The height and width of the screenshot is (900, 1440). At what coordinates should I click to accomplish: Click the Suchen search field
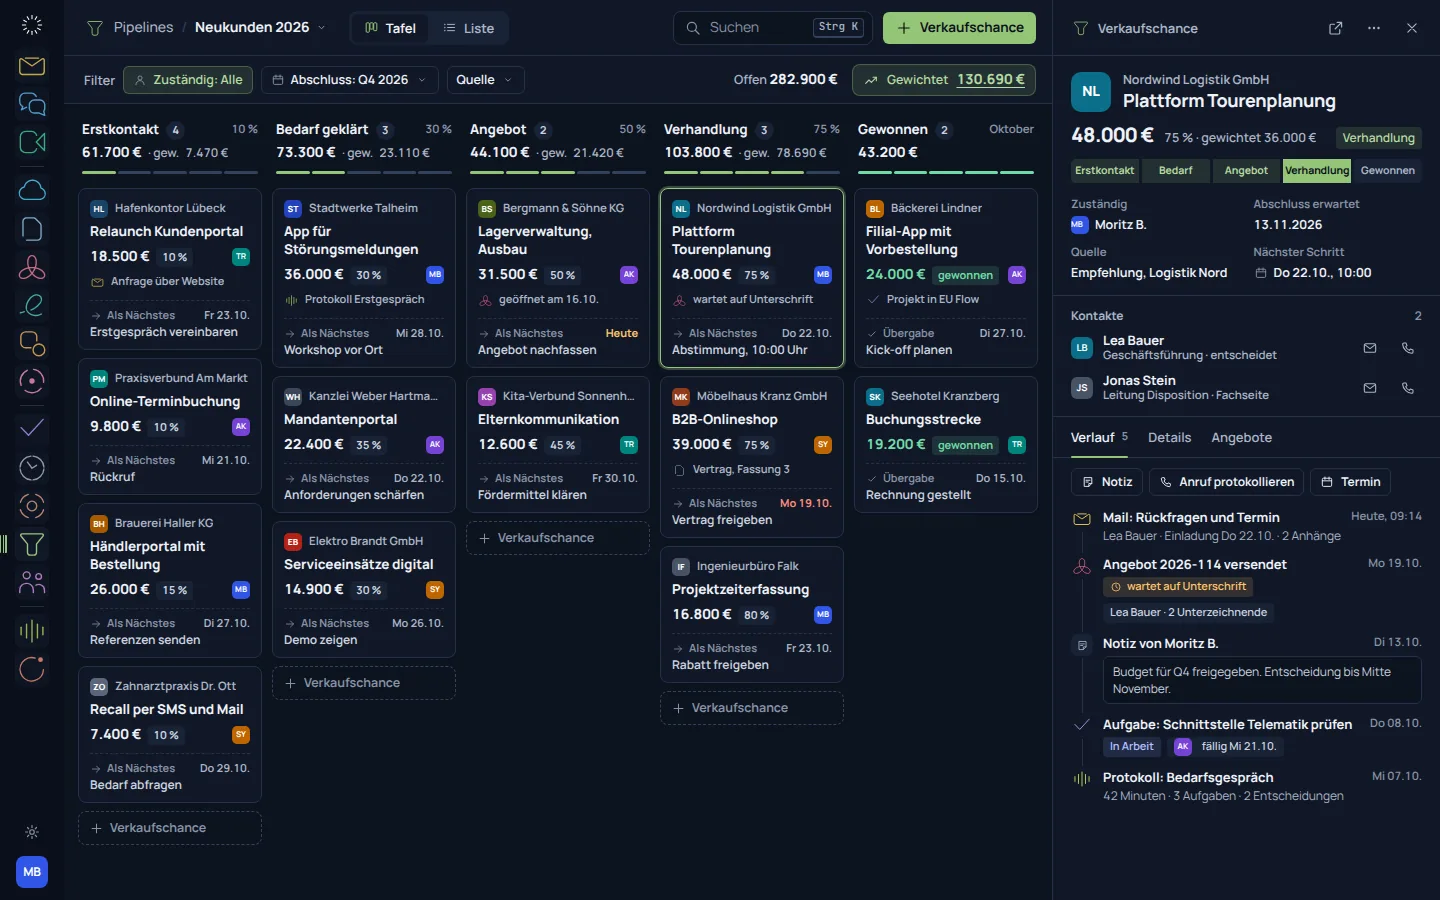coord(772,28)
